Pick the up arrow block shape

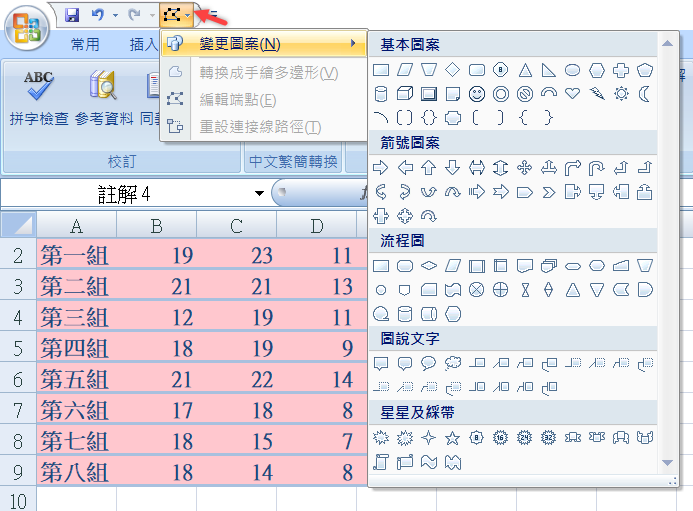pos(429,168)
